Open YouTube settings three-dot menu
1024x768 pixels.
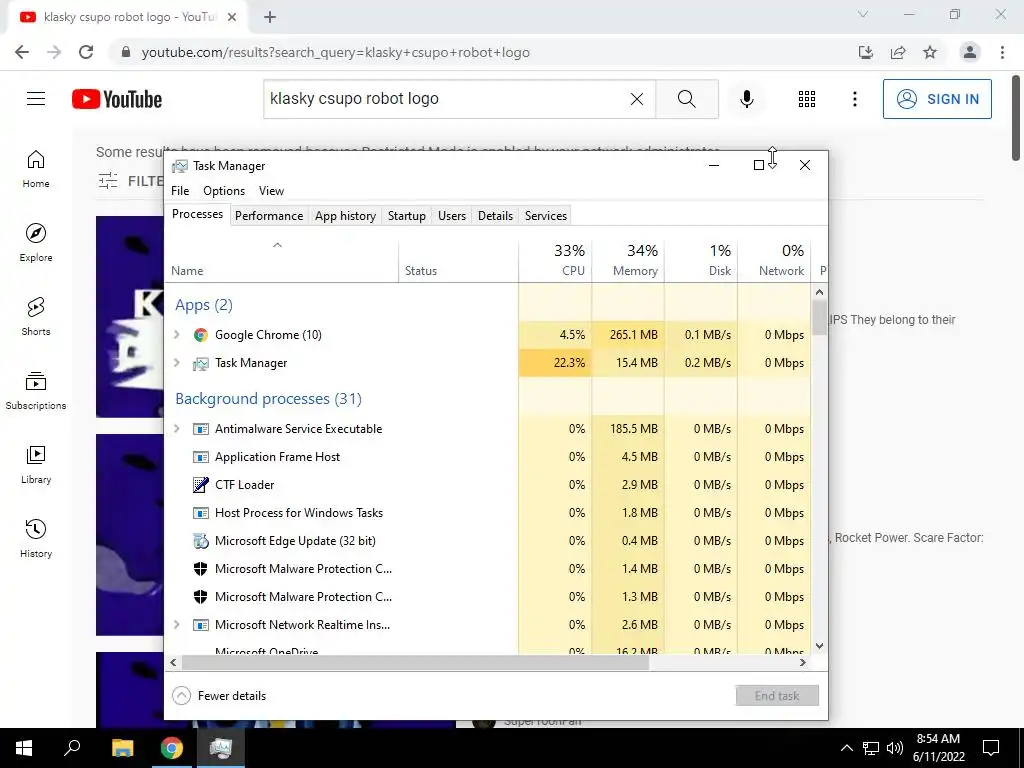pos(855,99)
